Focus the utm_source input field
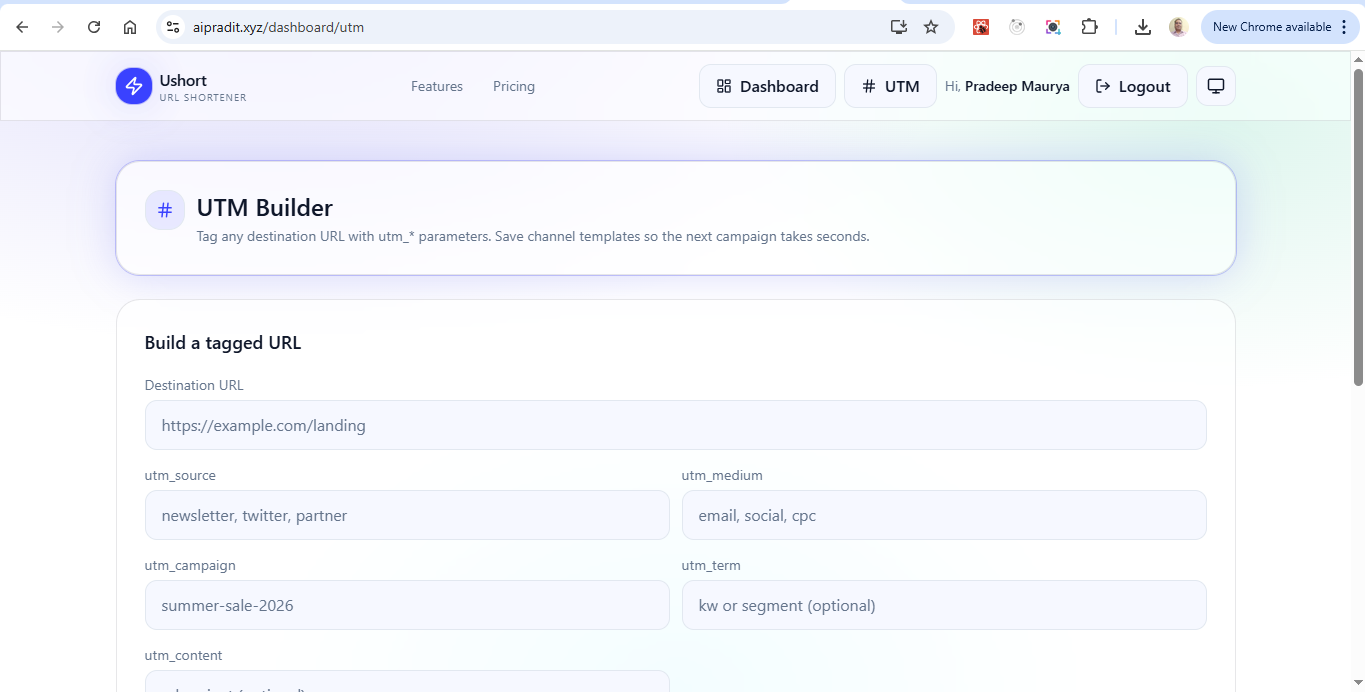Viewport: 1365px width, 692px height. click(407, 515)
